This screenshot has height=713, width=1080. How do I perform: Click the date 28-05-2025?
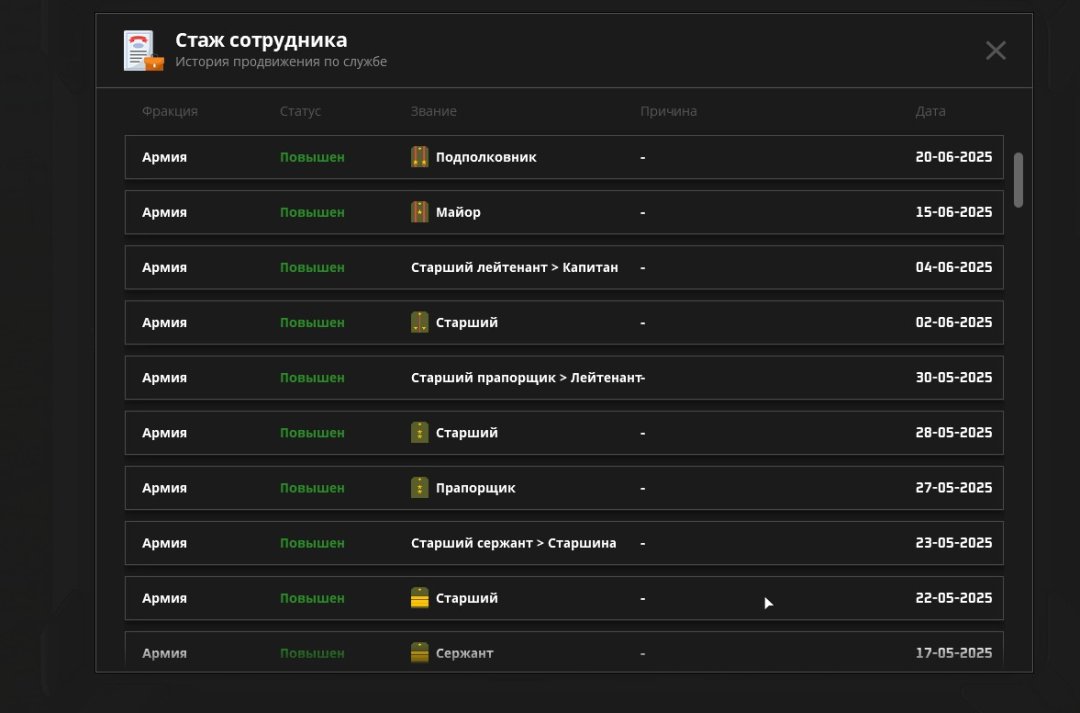954,433
